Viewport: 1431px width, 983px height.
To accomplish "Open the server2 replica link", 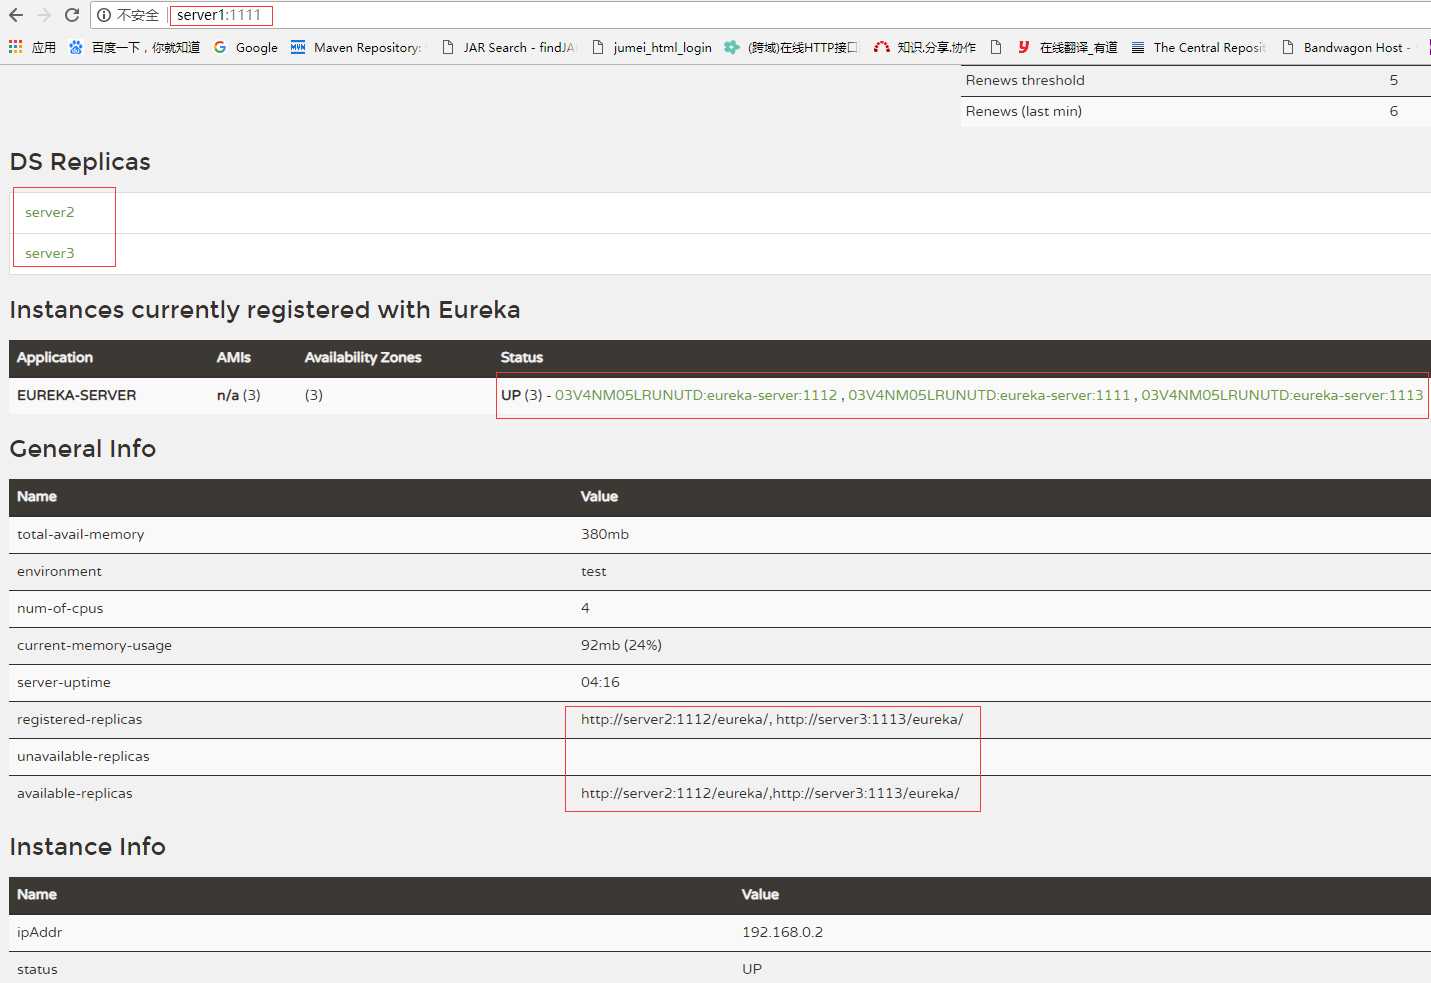I will click(x=50, y=212).
